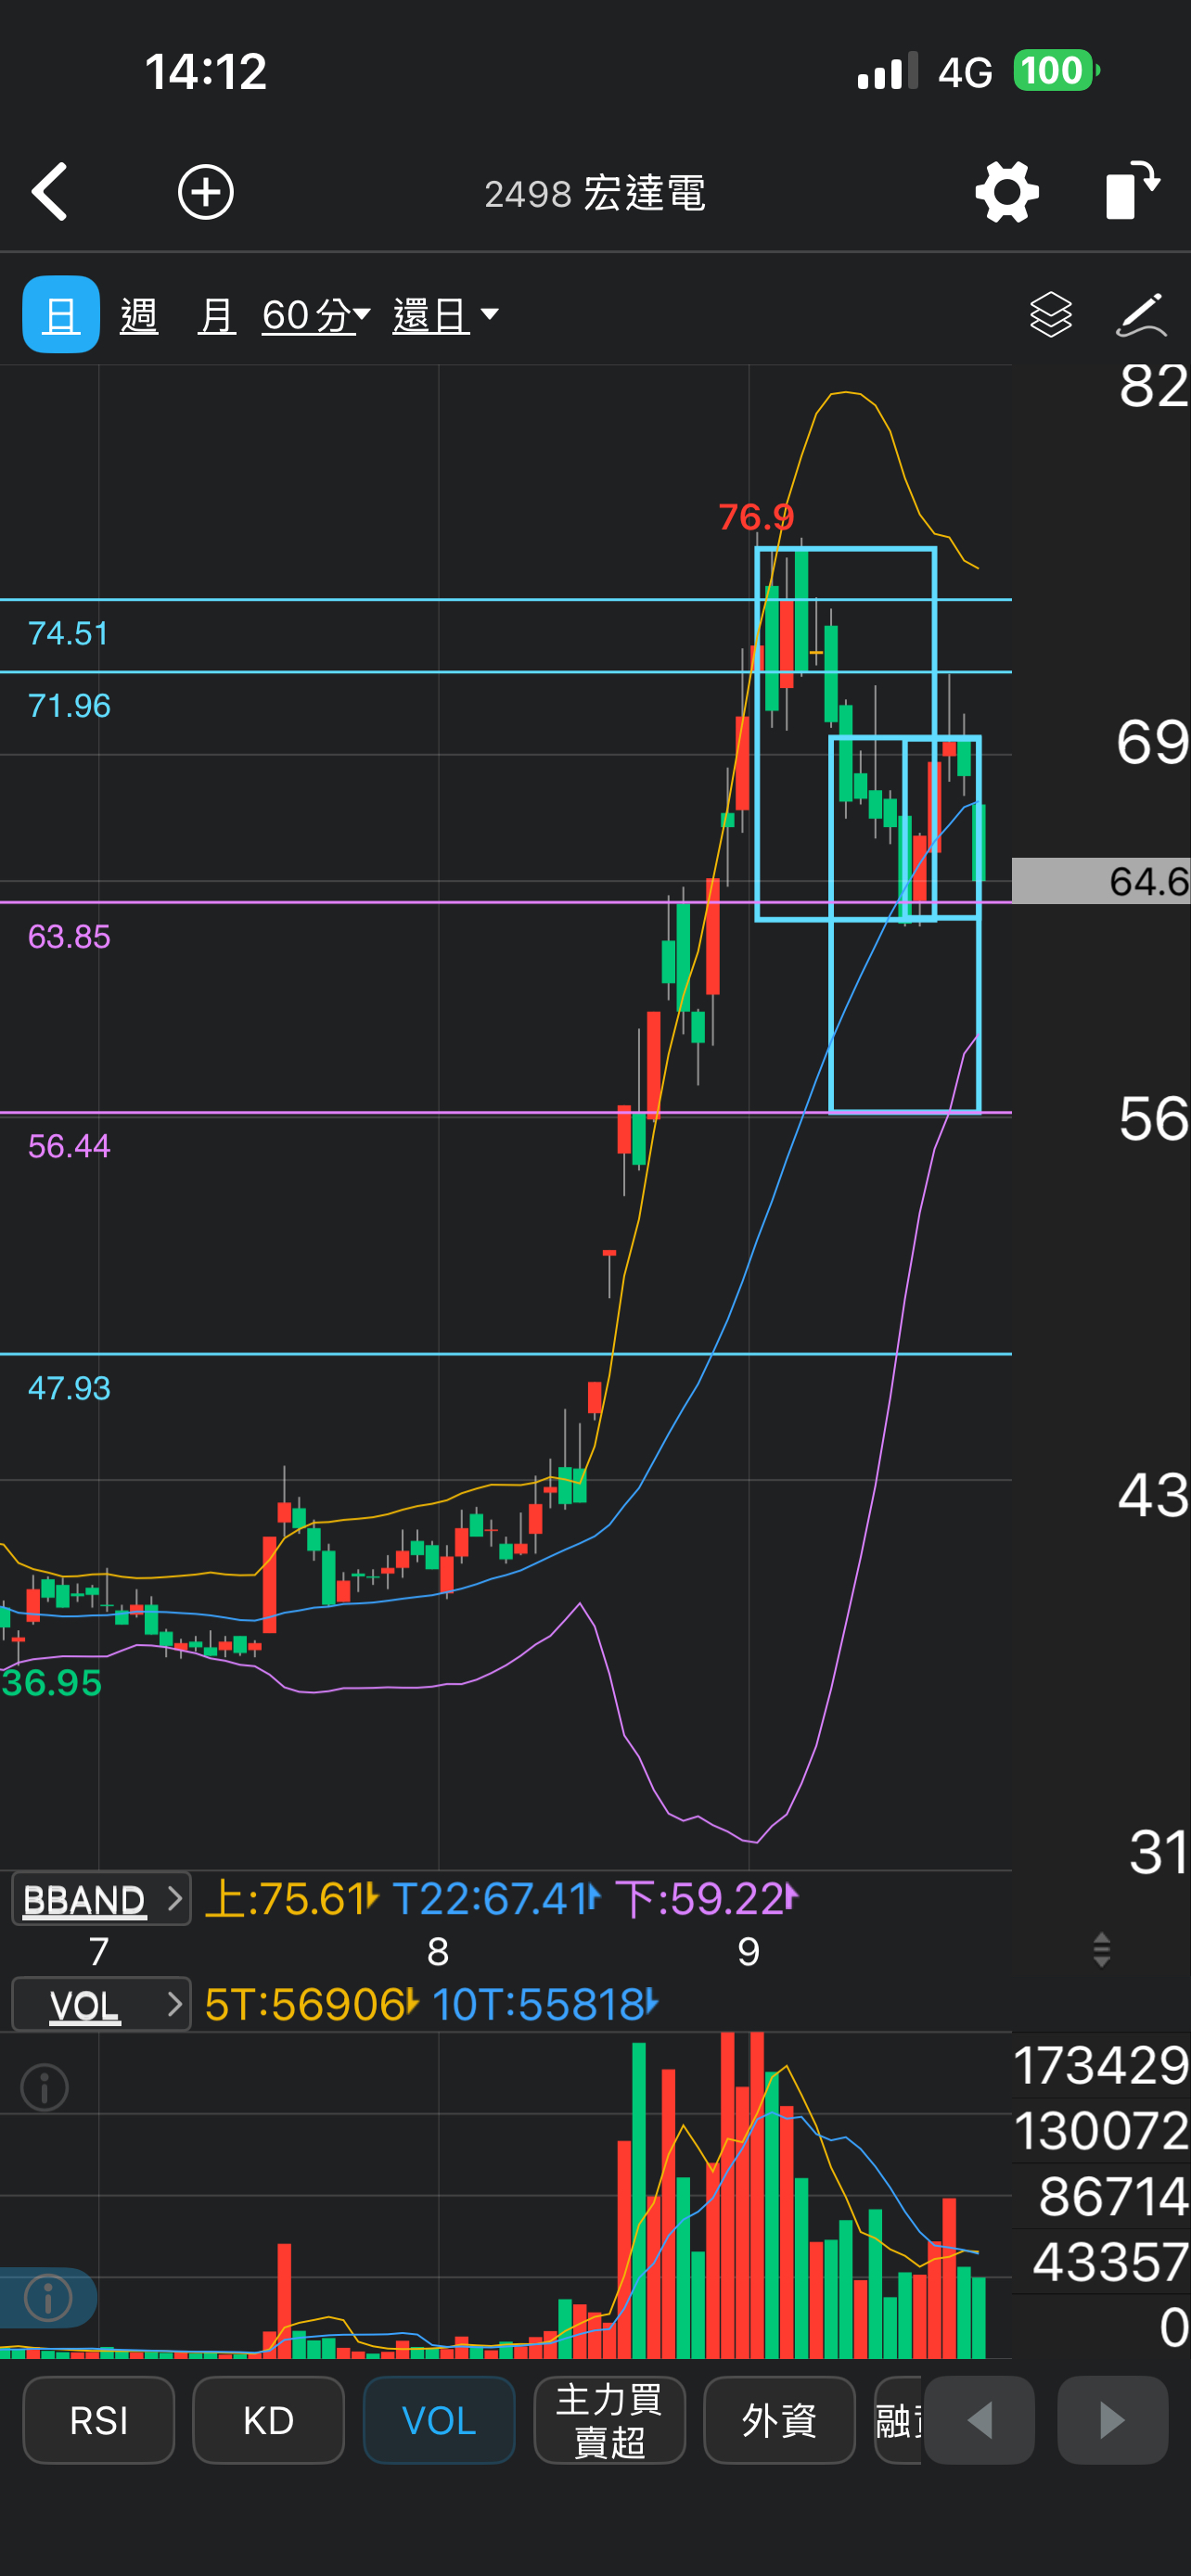This screenshot has width=1191, height=2576.
Task: Activate the drawing pencil tool
Action: point(1141,314)
